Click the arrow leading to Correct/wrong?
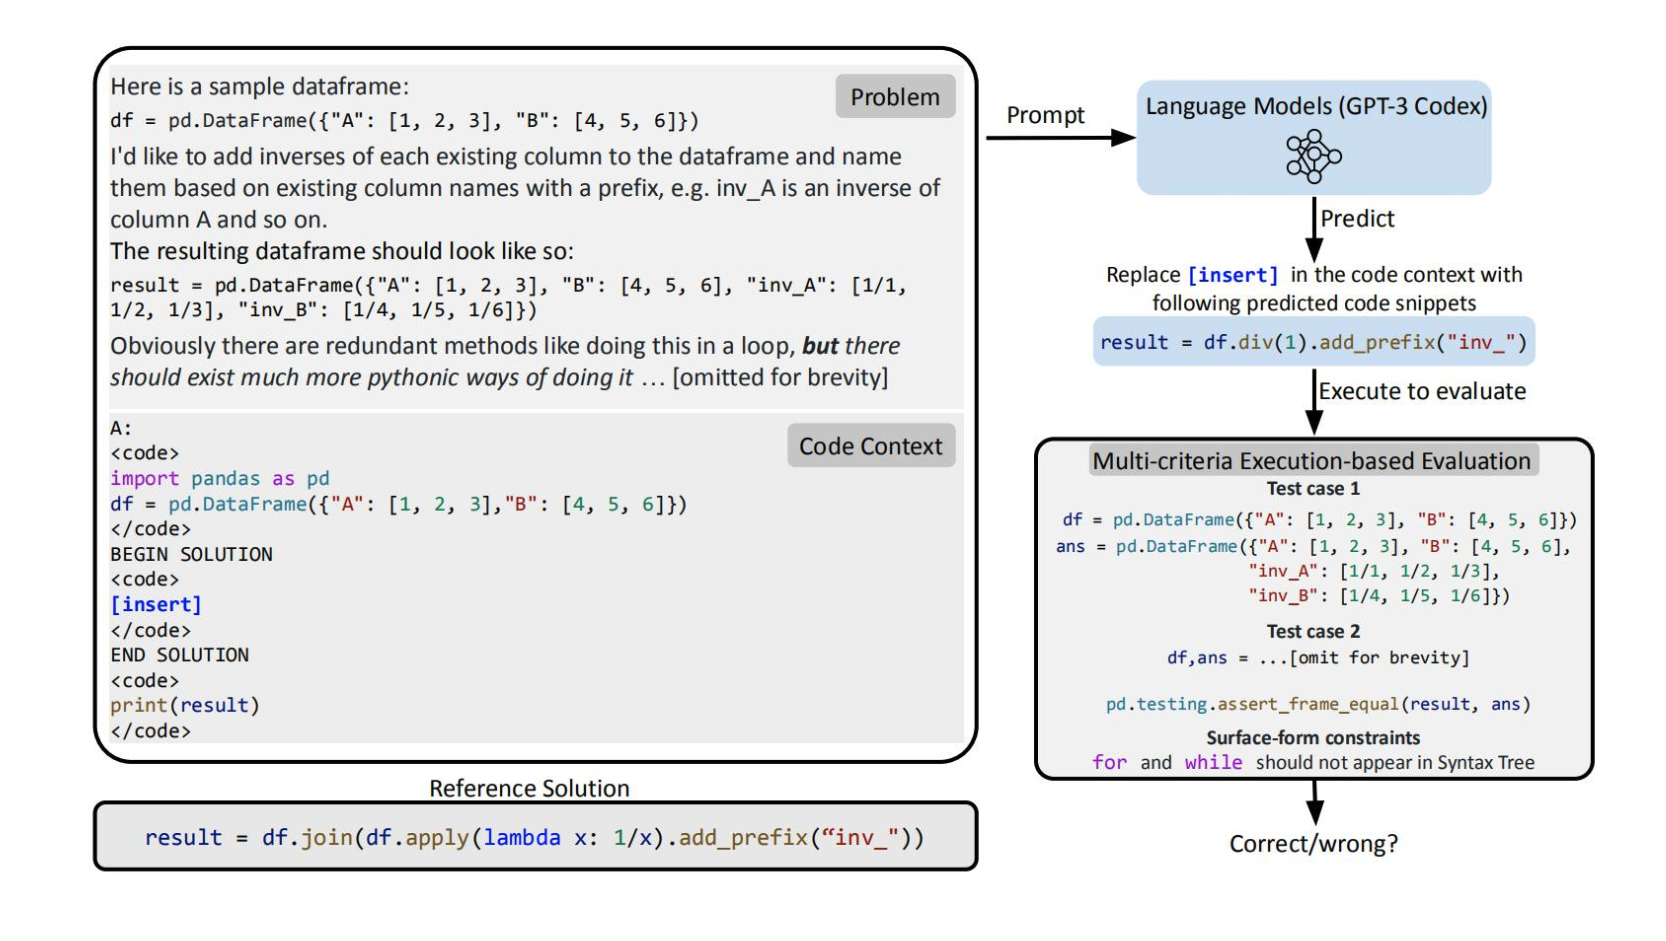The height and width of the screenshot is (941, 1666). tap(1312, 800)
